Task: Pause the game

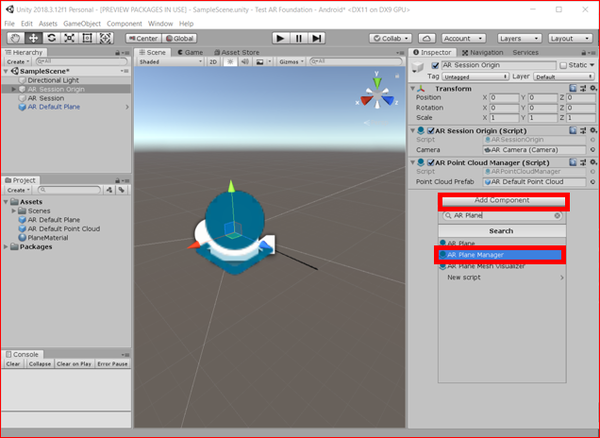Action: 298,38
